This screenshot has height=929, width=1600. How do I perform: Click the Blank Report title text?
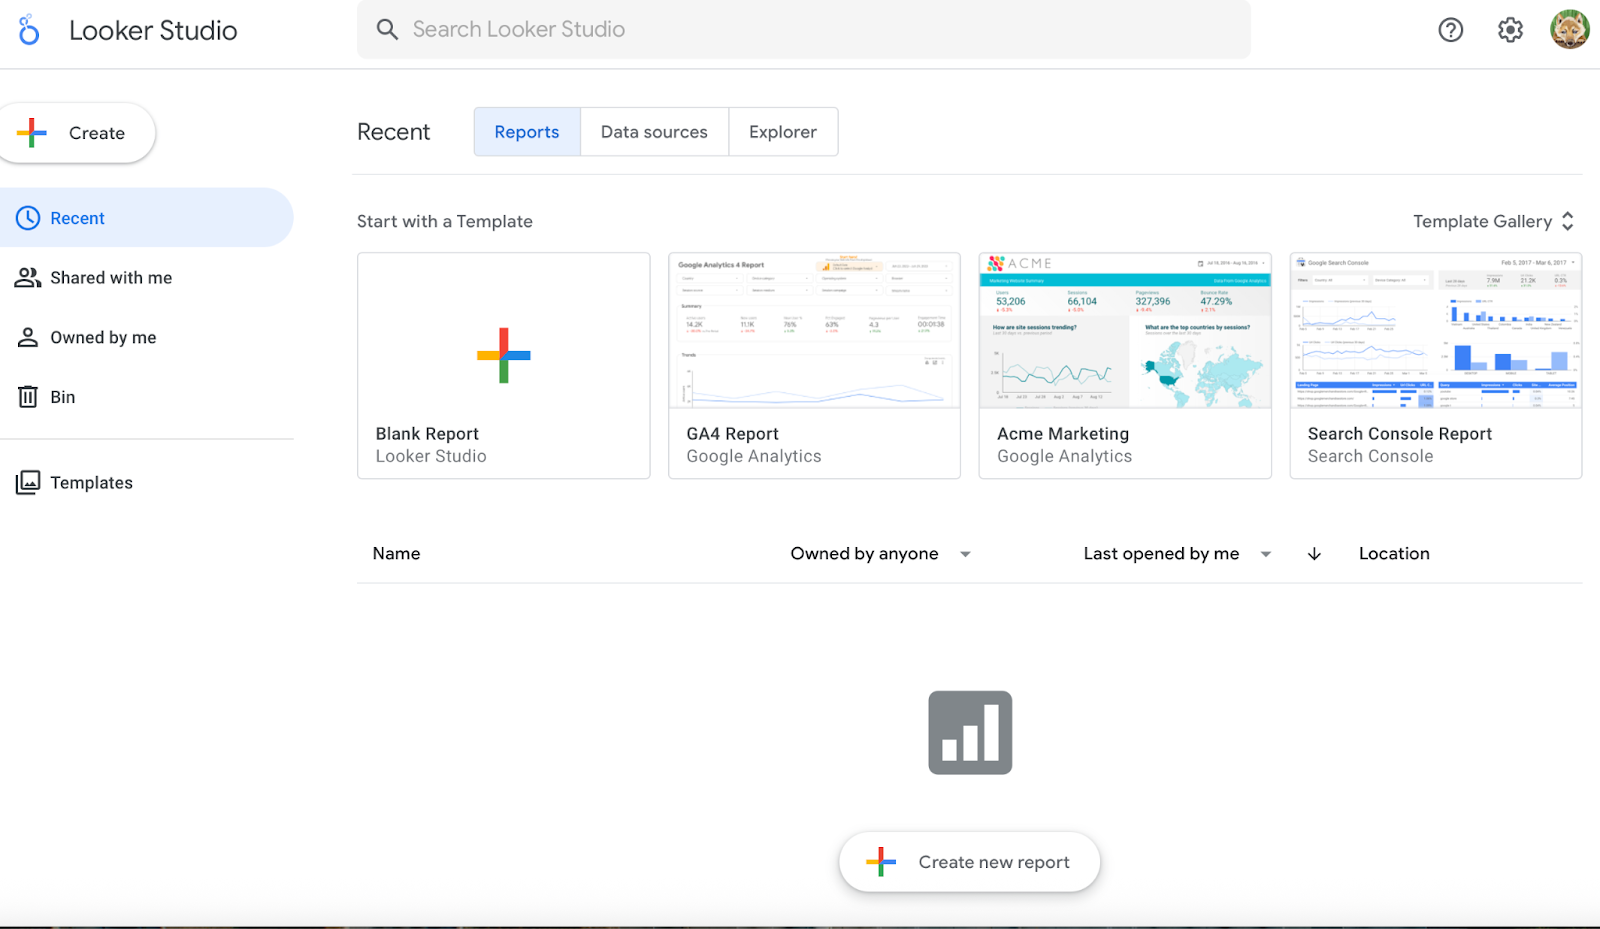pyautogui.click(x=427, y=434)
